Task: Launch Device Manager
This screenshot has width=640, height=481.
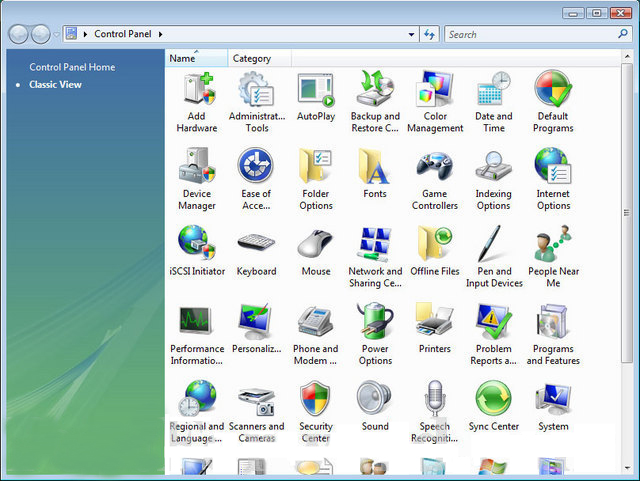Action: click(x=197, y=180)
